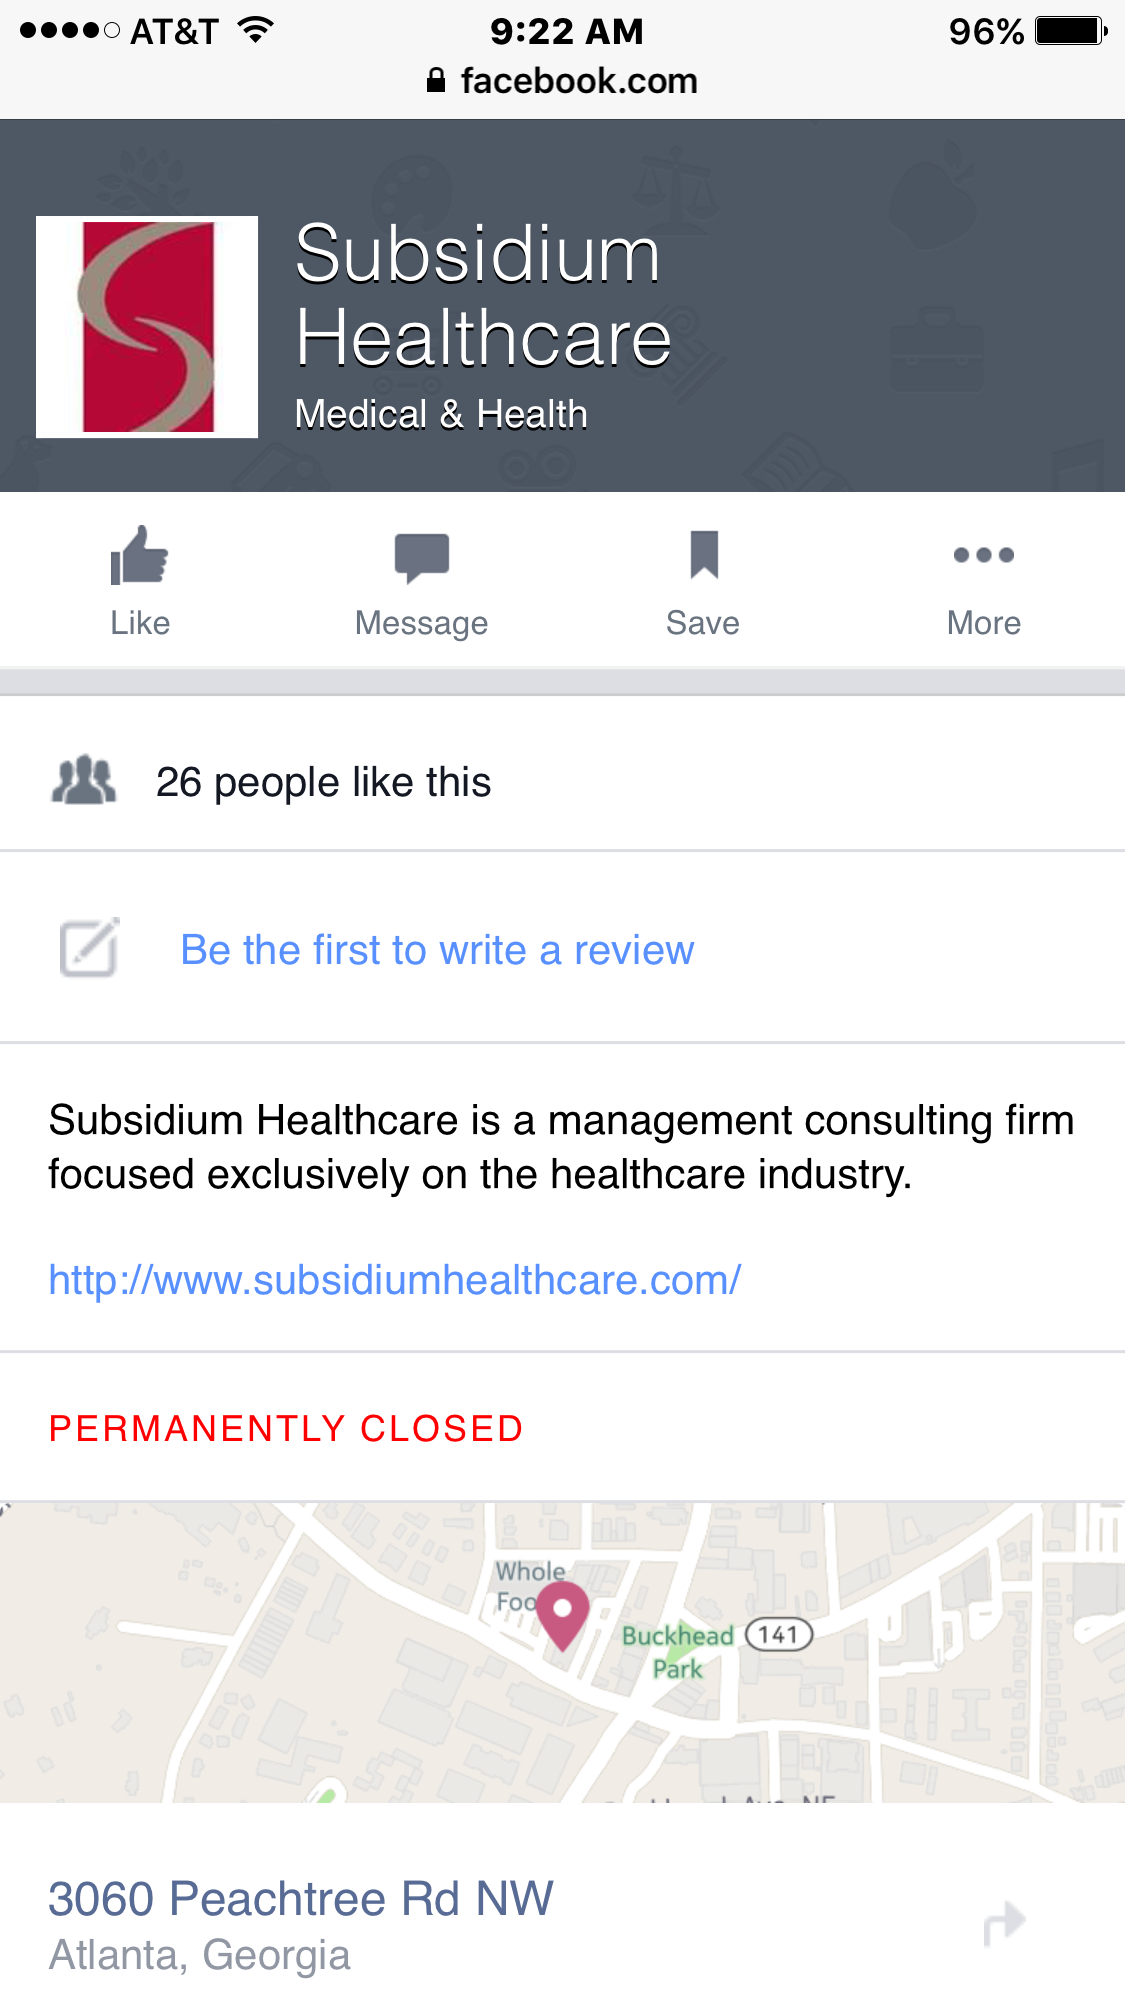Viewport: 1125px width, 2001px height.
Task: Open the subsidiumhealthcare.com website link
Action: pos(395,1280)
